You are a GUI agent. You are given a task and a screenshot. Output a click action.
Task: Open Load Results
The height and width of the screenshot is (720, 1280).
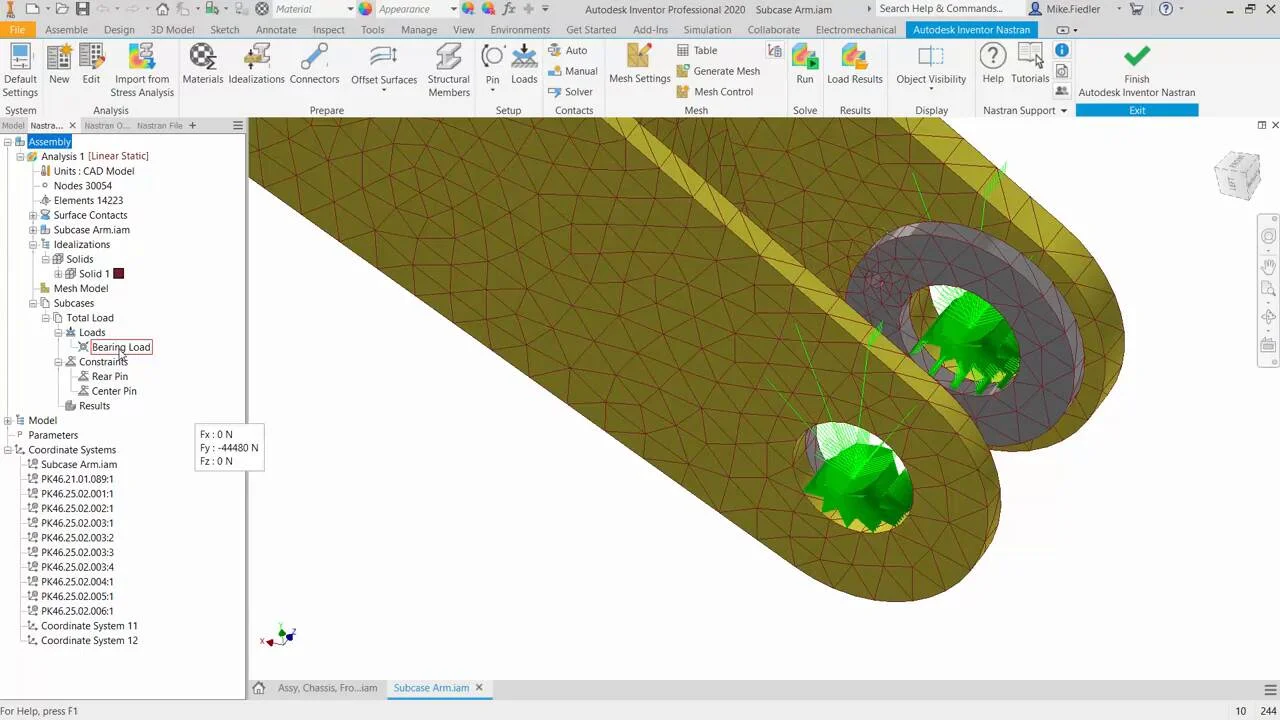(x=854, y=64)
